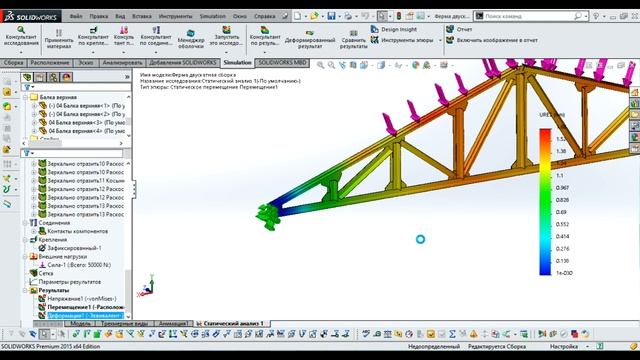Click the URES color legend bar
Viewport: 640px width, 360px height.
click(x=545, y=202)
